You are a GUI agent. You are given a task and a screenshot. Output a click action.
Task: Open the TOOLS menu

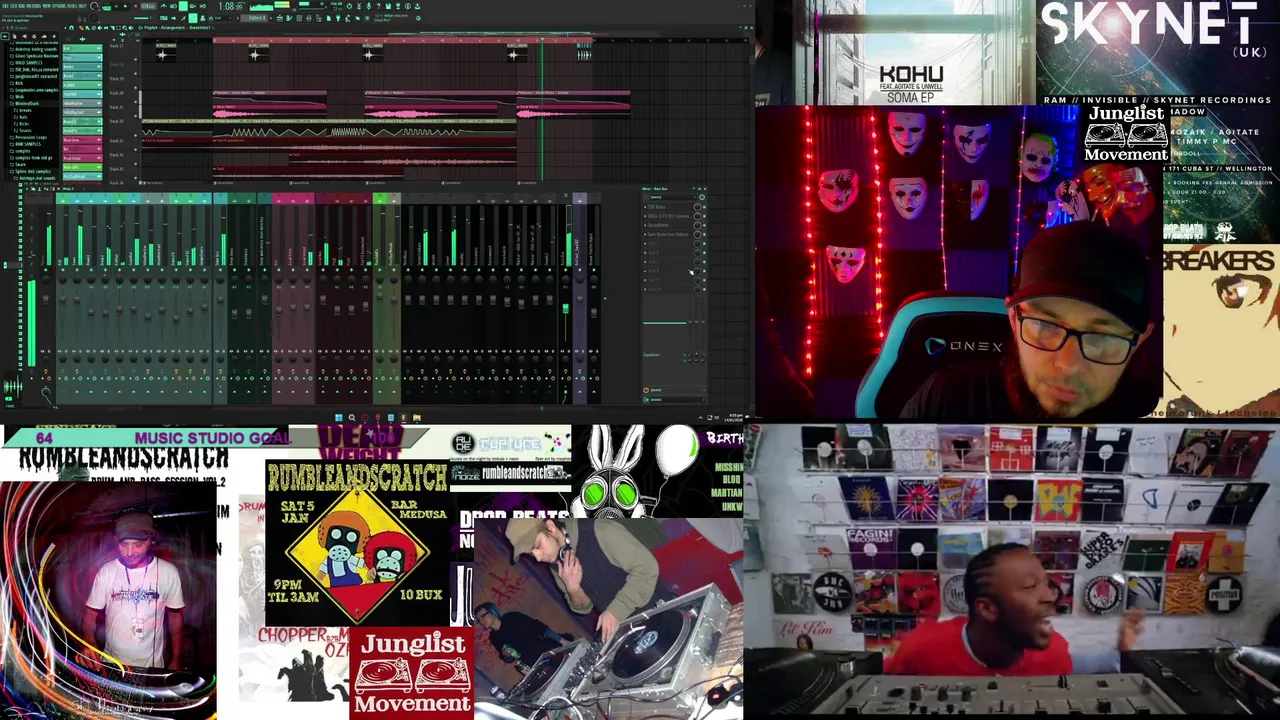tap(72, 6)
